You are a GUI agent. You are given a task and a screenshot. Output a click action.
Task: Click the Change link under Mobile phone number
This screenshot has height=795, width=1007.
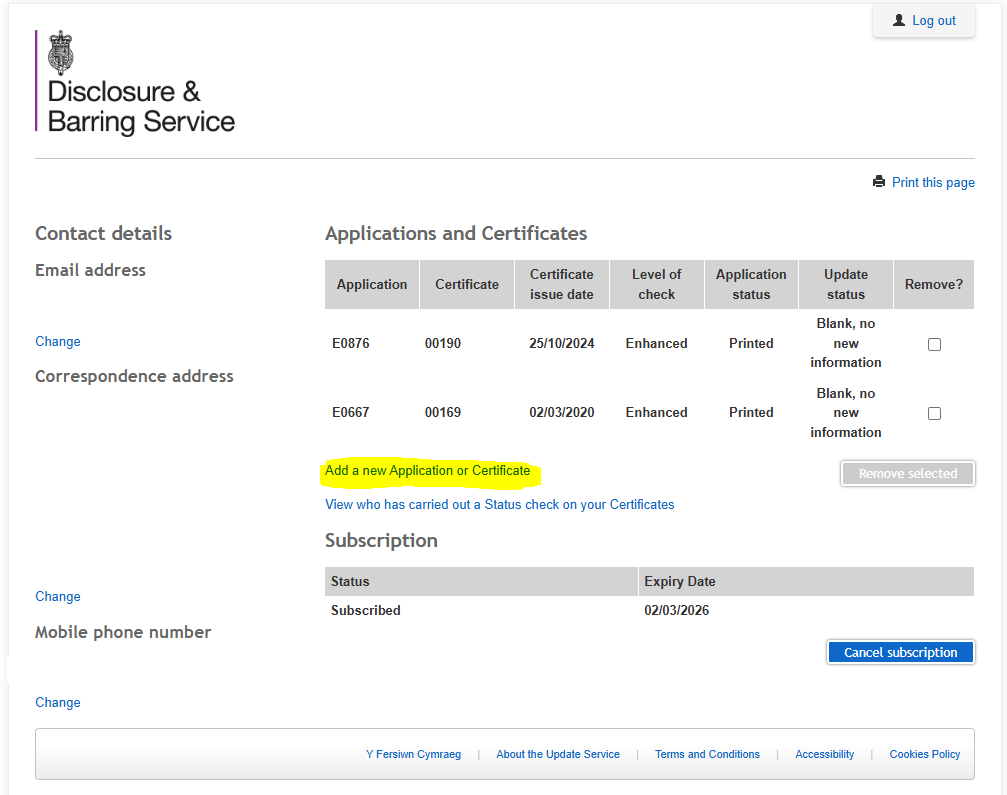(57, 702)
